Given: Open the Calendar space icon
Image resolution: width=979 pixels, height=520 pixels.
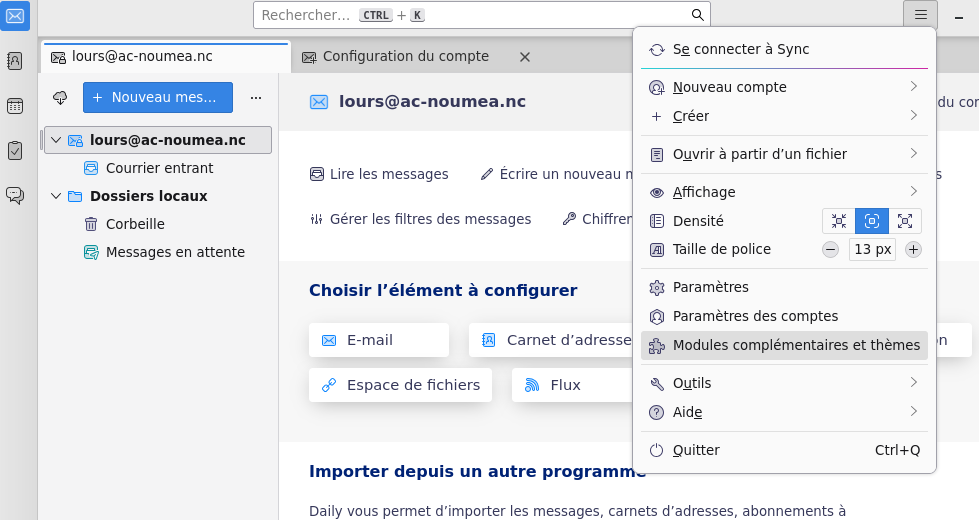Looking at the screenshot, I should click(15, 106).
